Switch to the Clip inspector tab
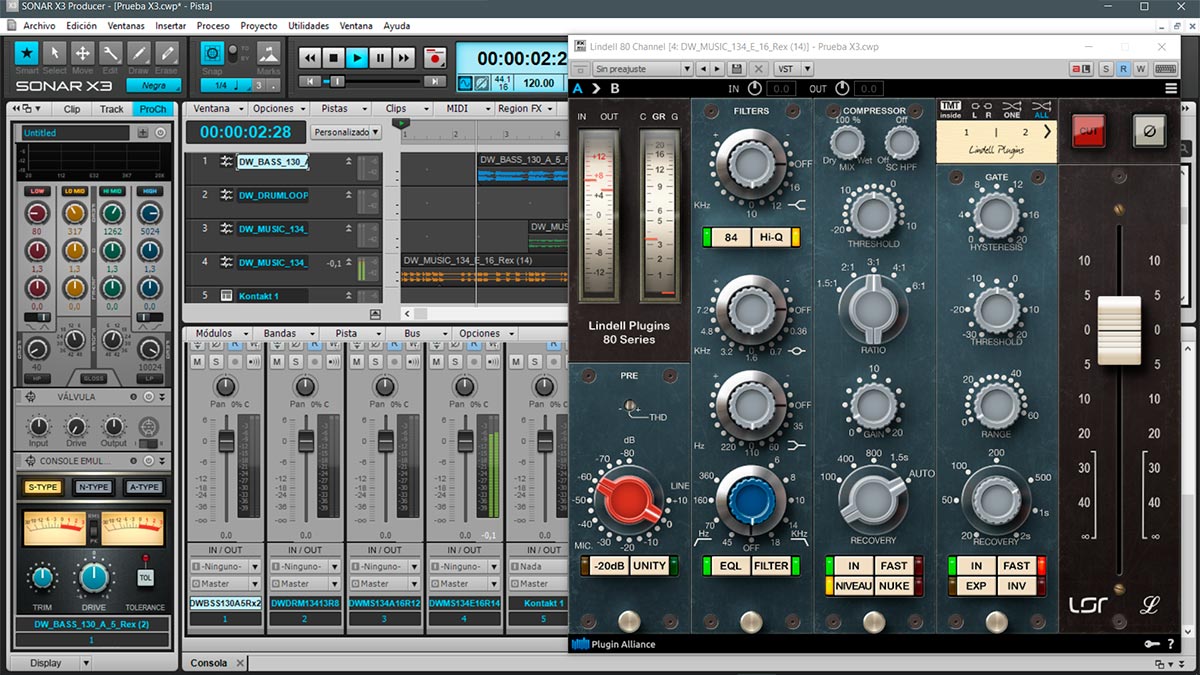 tap(72, 109)
